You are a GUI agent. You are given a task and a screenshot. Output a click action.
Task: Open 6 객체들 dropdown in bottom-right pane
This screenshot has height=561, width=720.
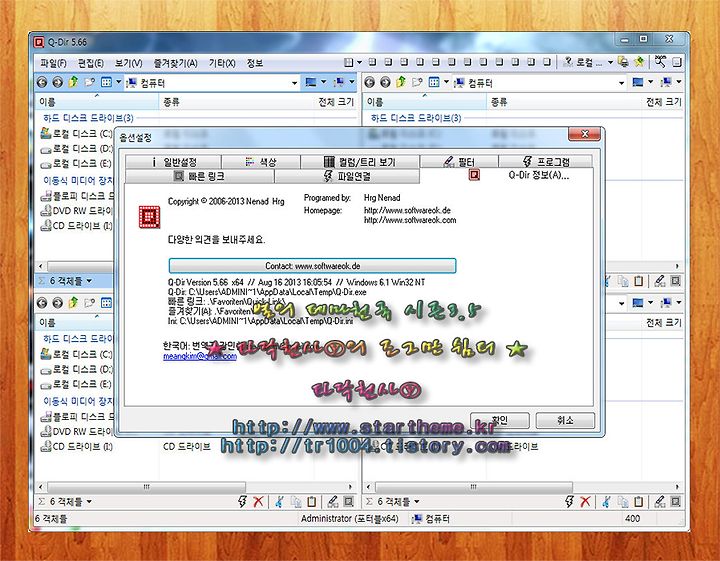tap(417, 501)
